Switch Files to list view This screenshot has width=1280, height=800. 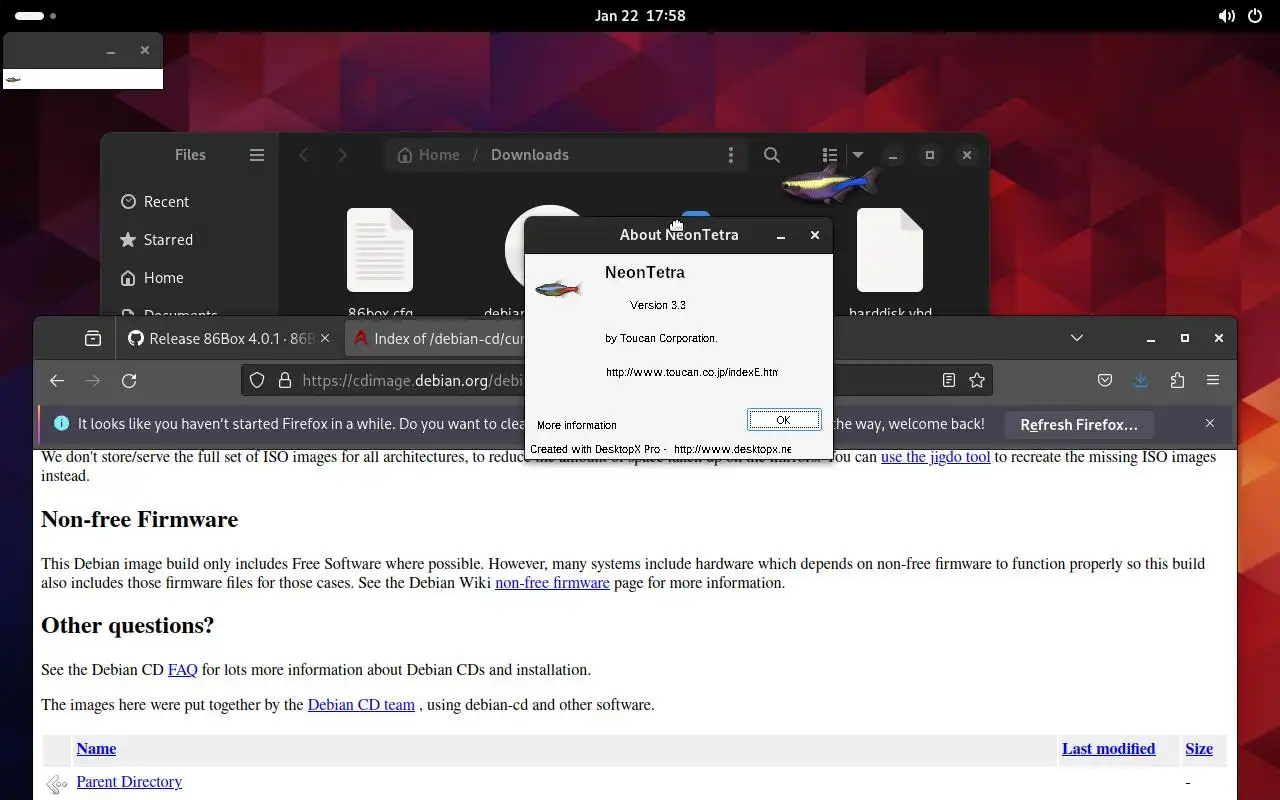coord(829,155)
